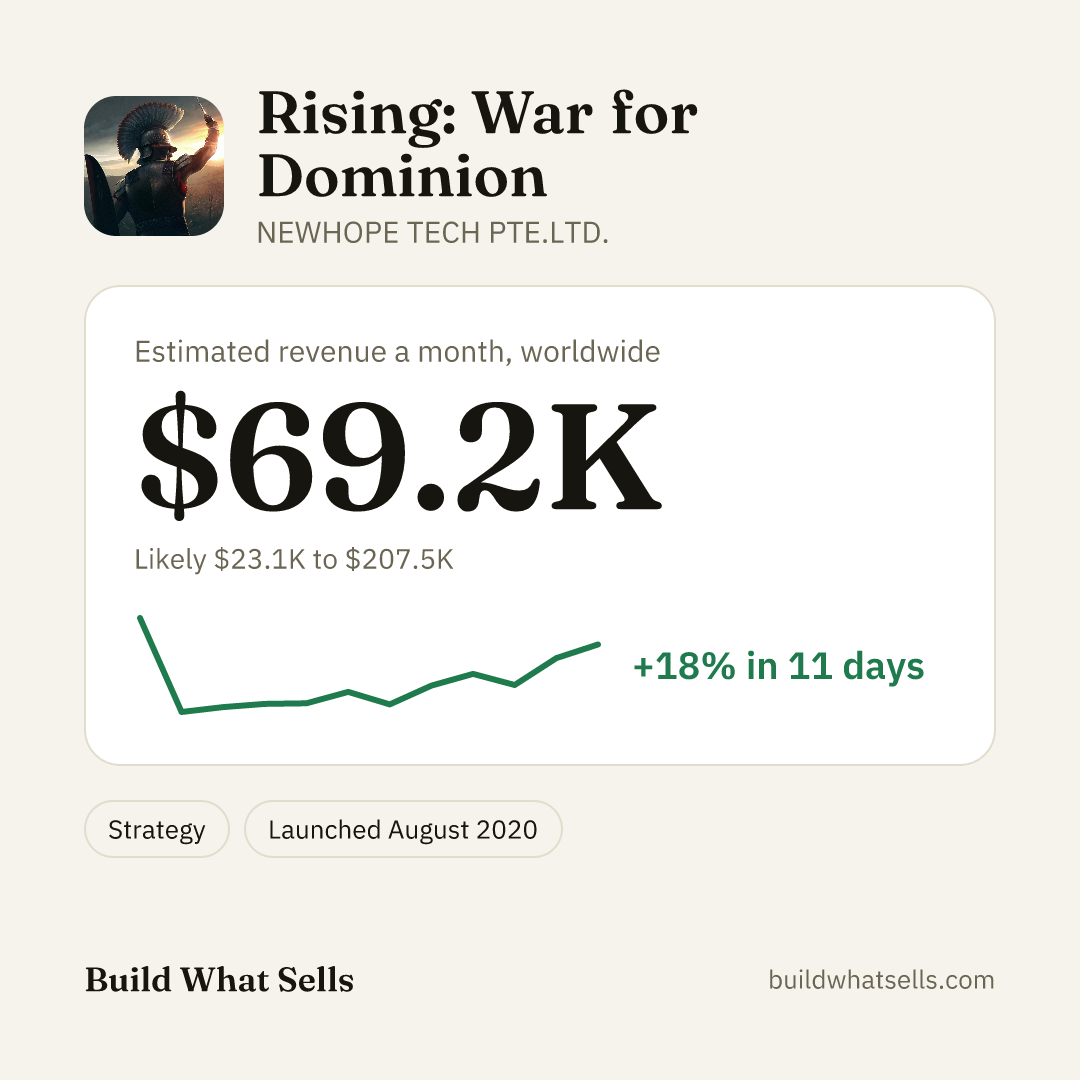Click the $23.1K lower estimate value

point(260,559)
